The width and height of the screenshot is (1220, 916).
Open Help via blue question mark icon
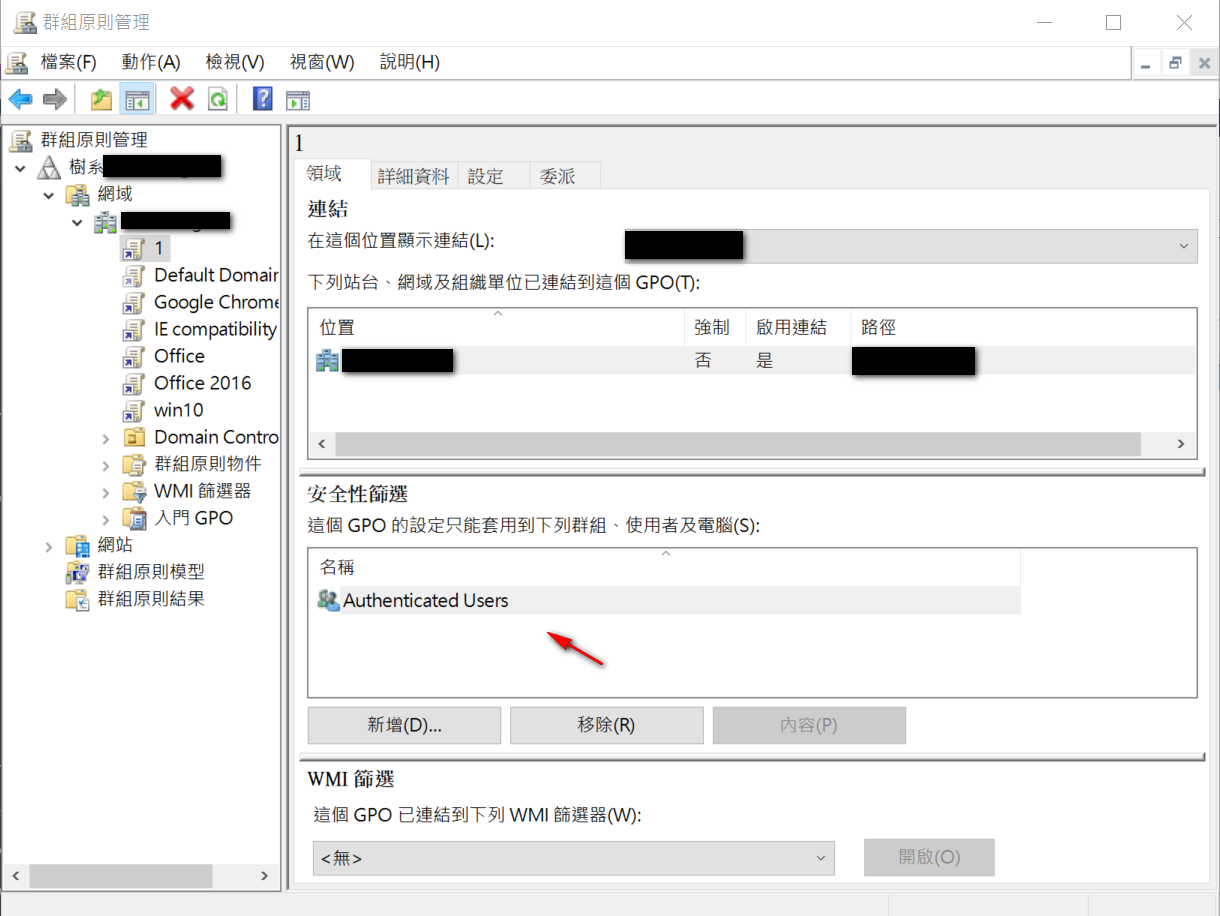click(x=263, y=99)
